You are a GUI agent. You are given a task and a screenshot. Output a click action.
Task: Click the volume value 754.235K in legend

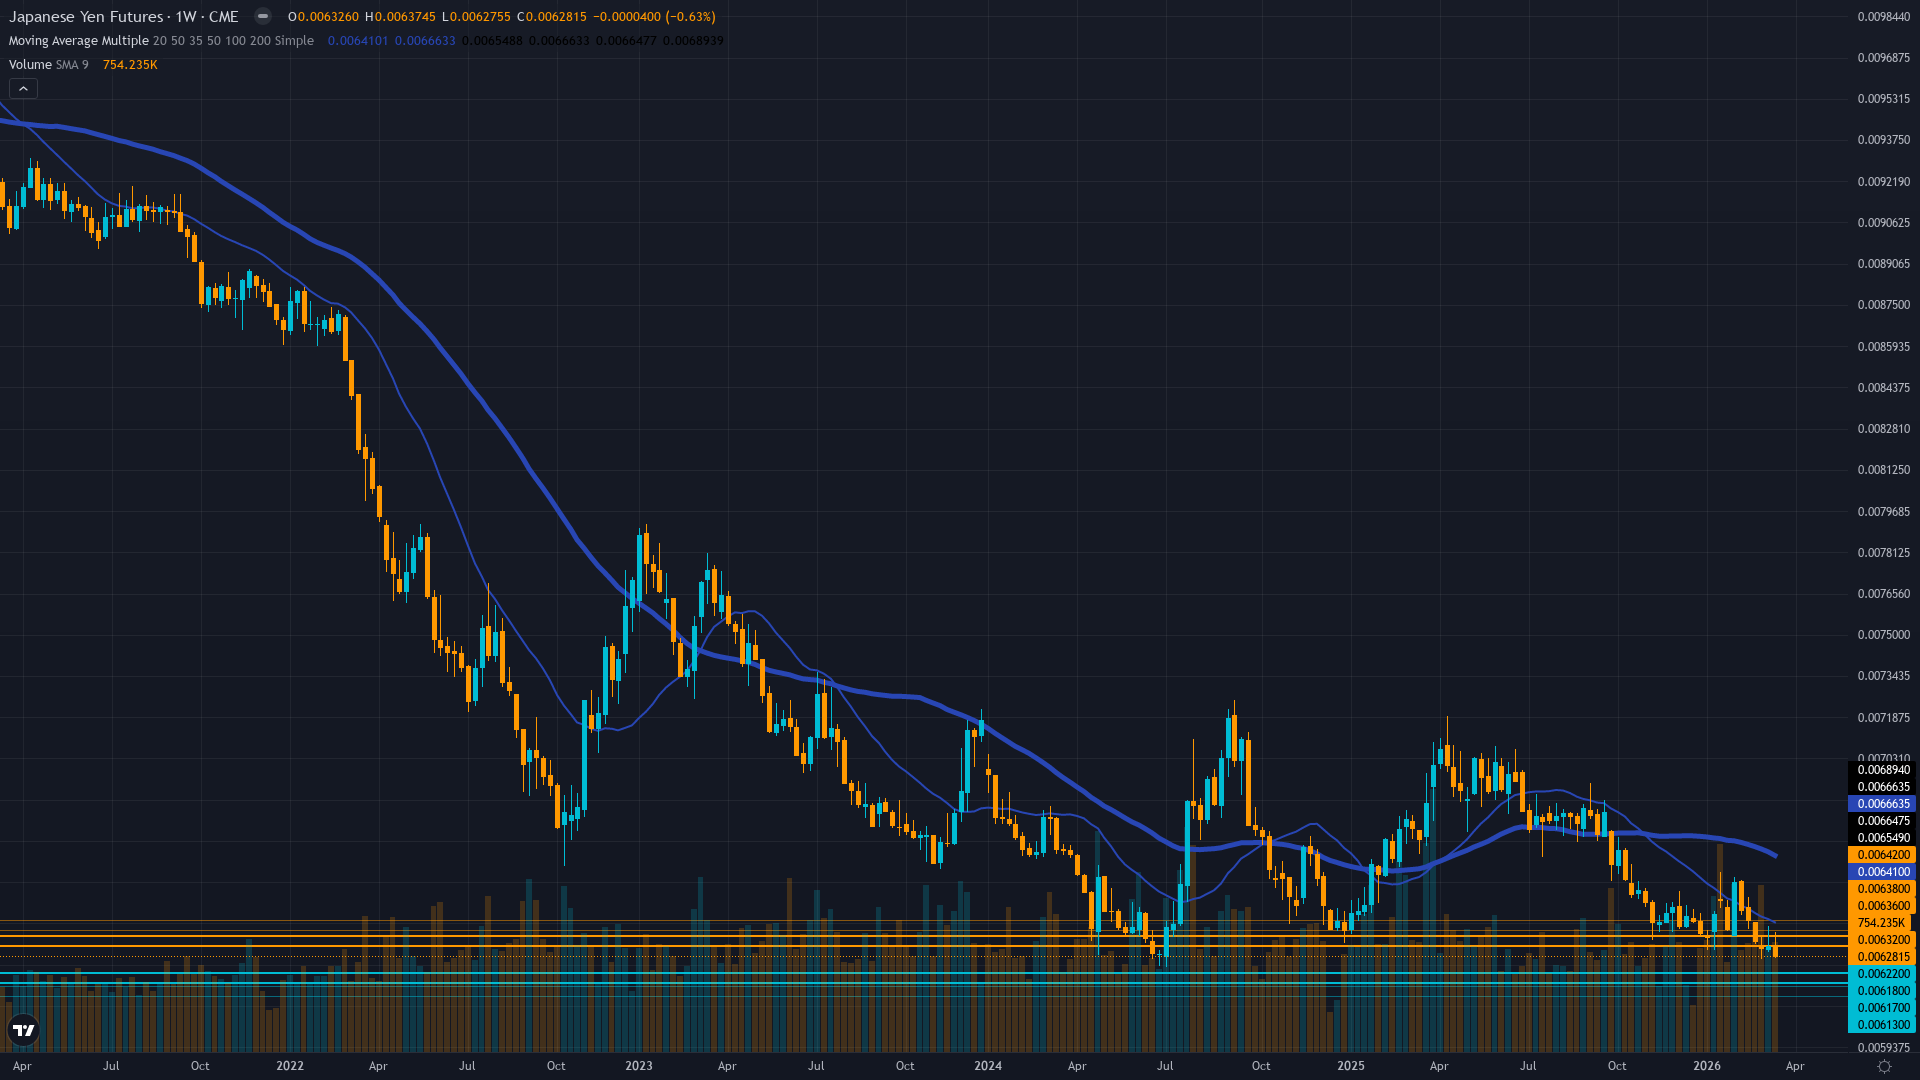130,65
